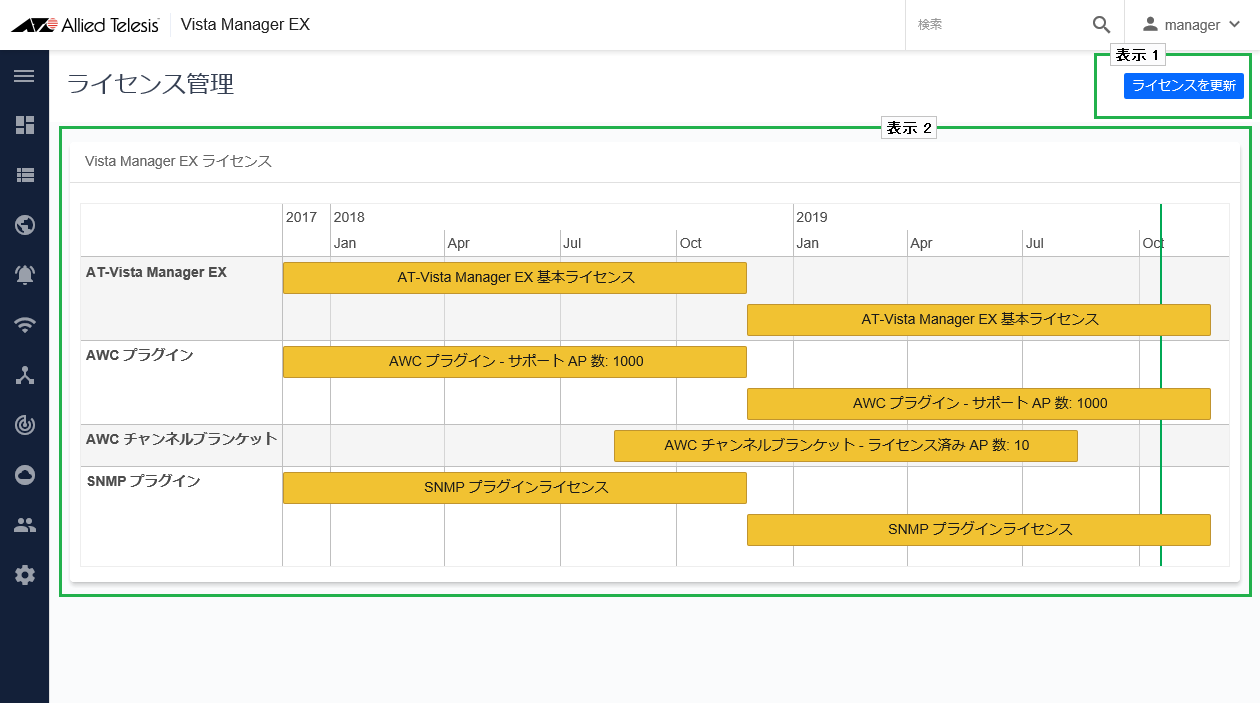This screenshot has height=703, width=1260.
Task: Click the AT-Vista Manager EX row label
Action: pyautogui.click(x=156, y=272)
